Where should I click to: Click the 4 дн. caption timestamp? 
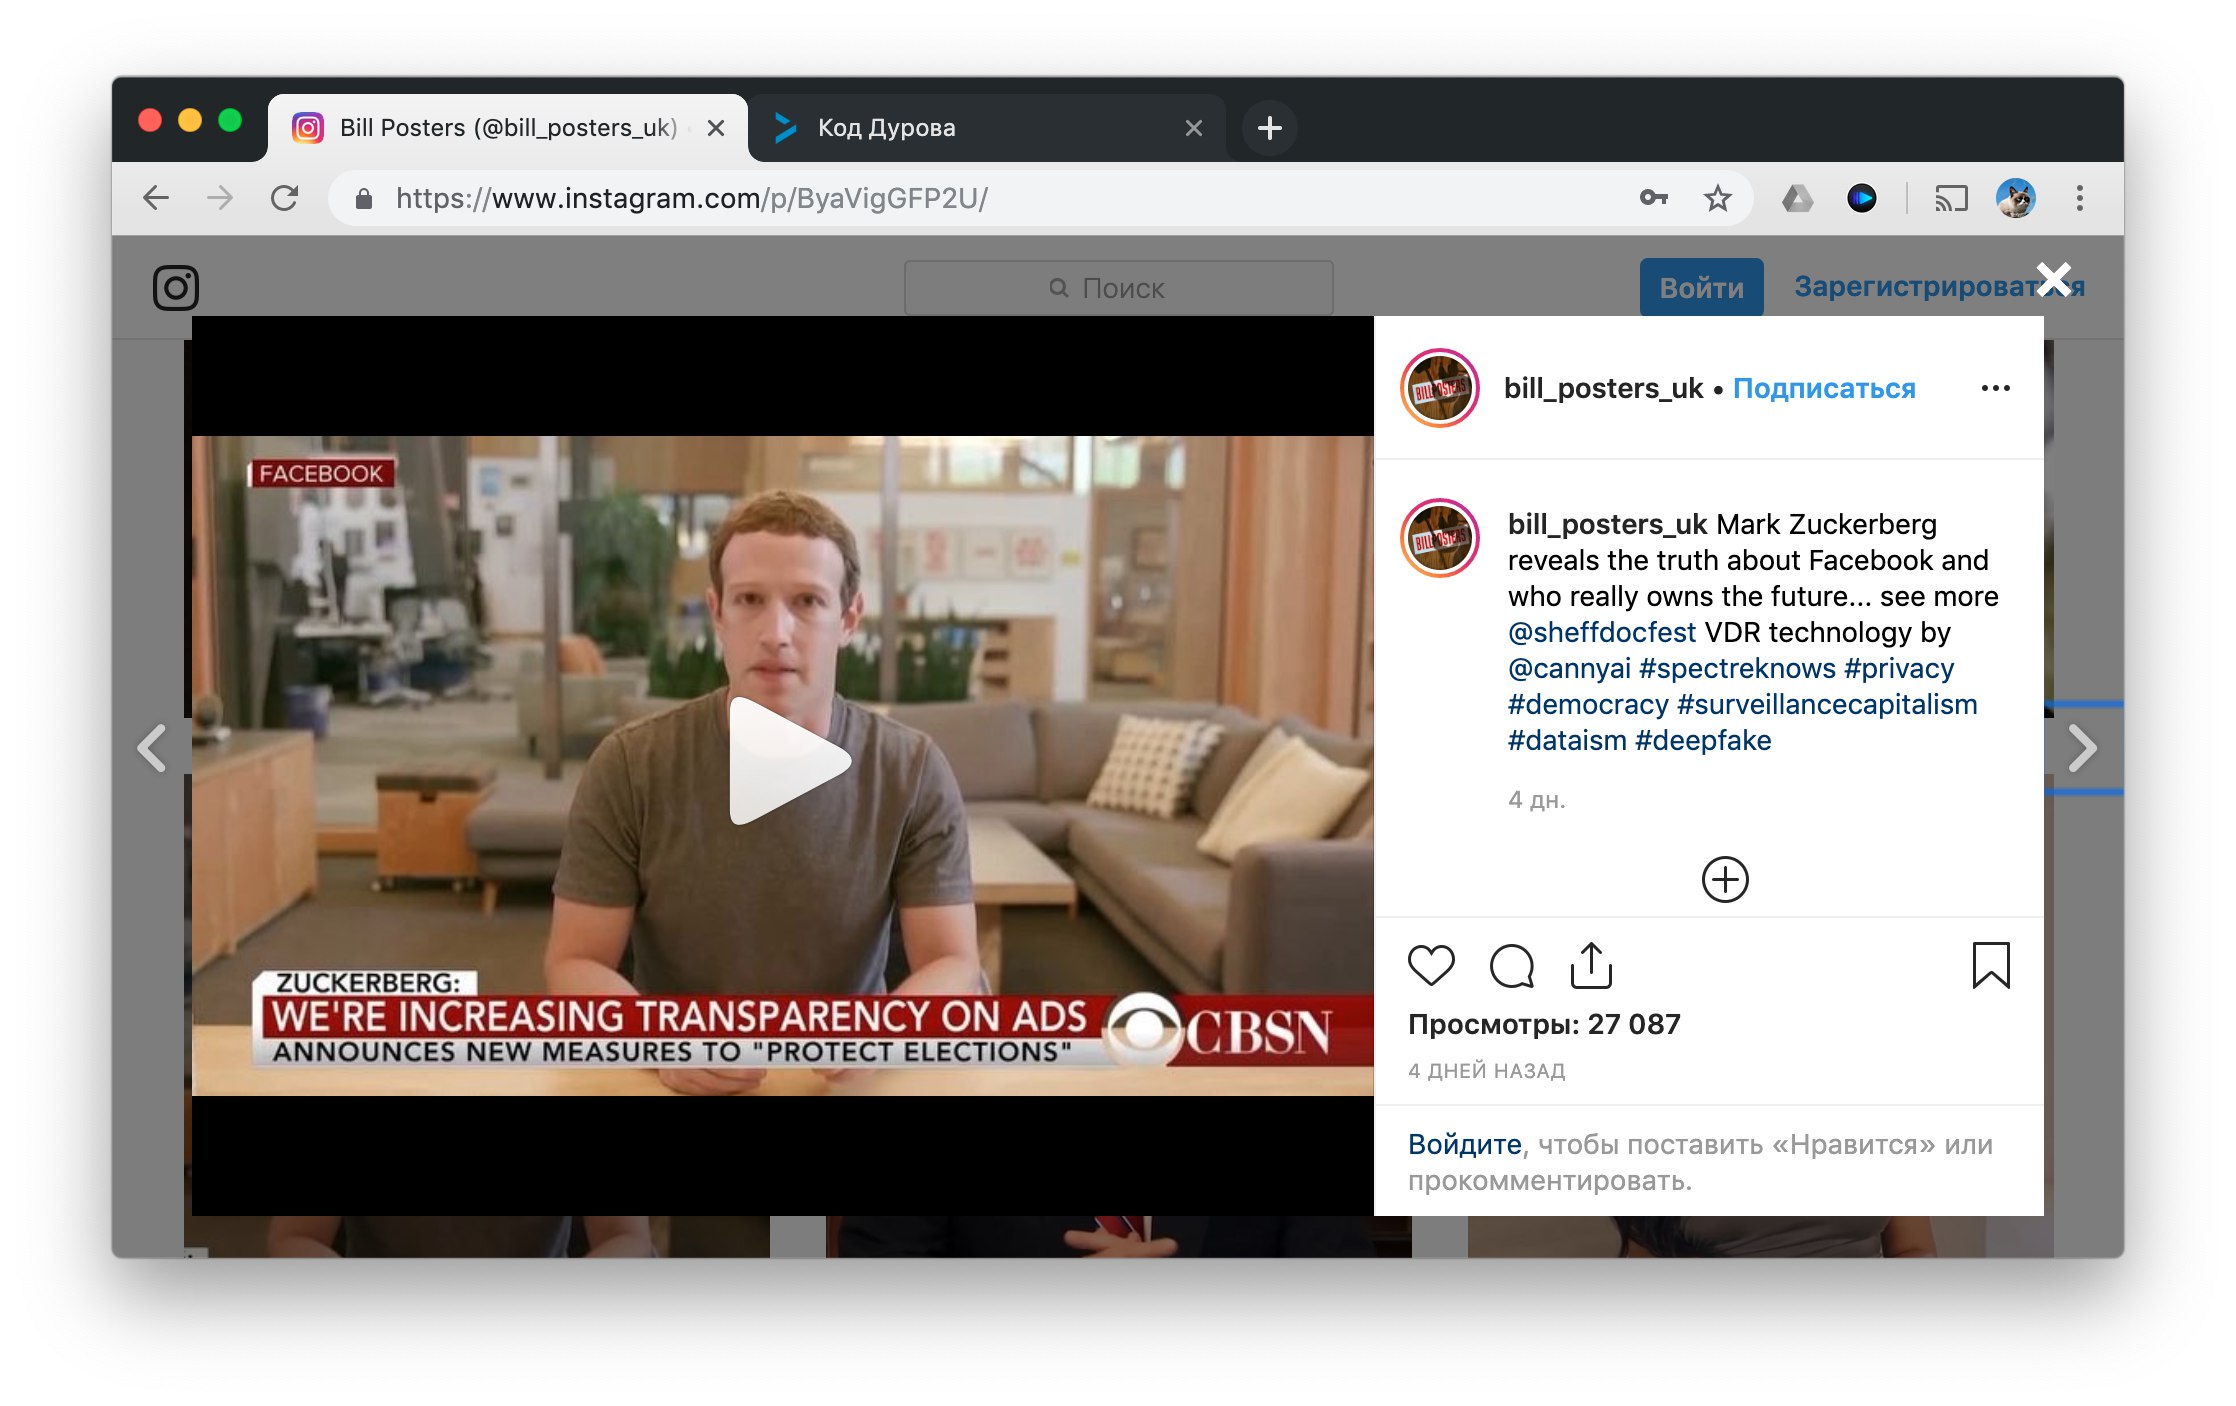tap(1536, 800)
